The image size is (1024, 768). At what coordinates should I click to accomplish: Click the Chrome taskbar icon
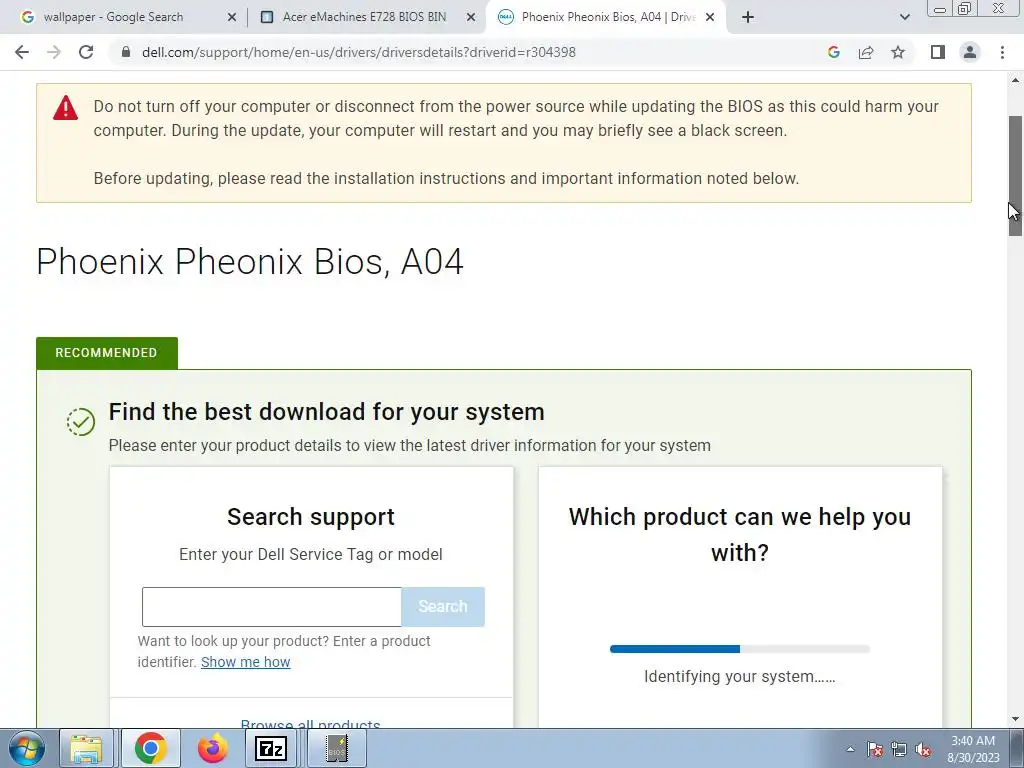[150, 748]
